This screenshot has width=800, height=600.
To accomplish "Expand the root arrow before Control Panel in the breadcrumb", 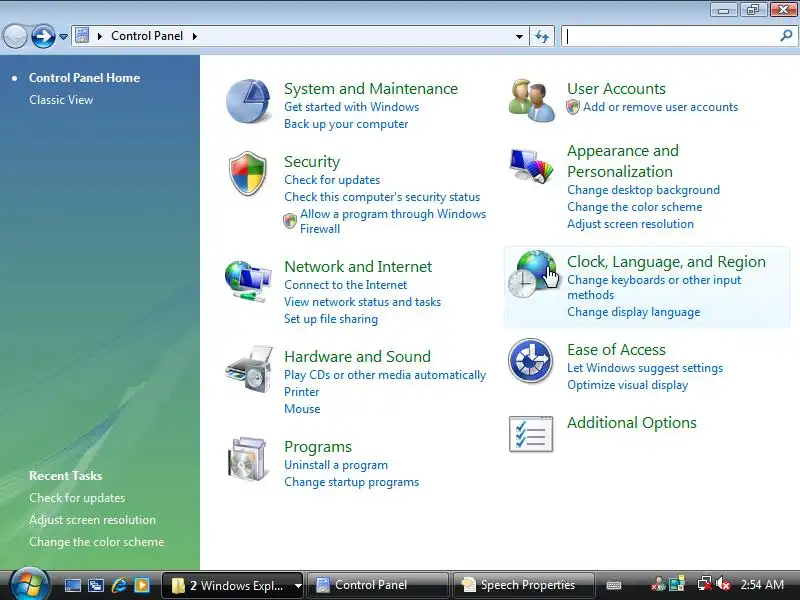I will click(x=99, y=36).
